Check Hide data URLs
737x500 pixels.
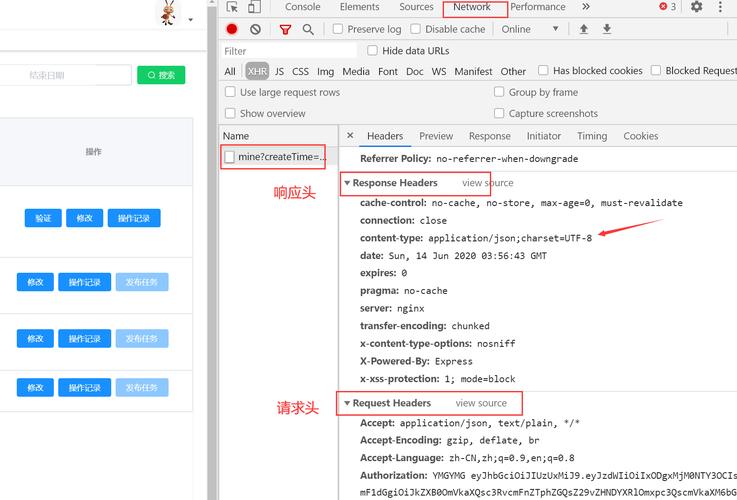coord(372,50)
